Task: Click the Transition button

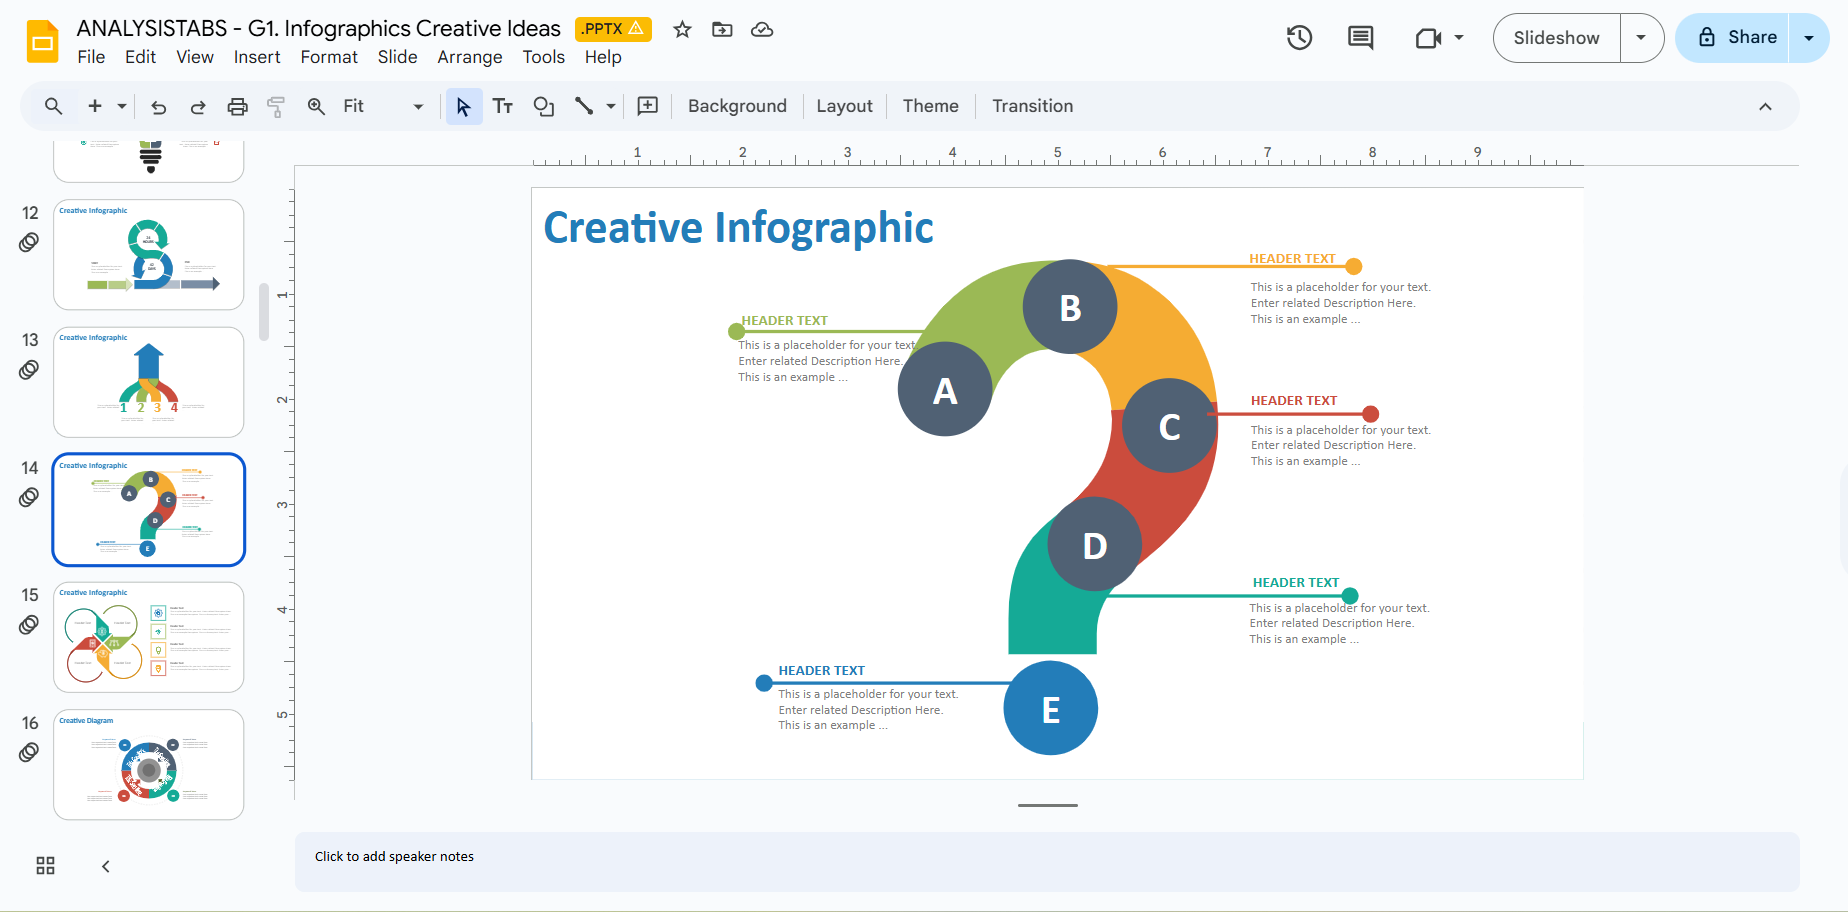Action: click(x=1032, y=107)
